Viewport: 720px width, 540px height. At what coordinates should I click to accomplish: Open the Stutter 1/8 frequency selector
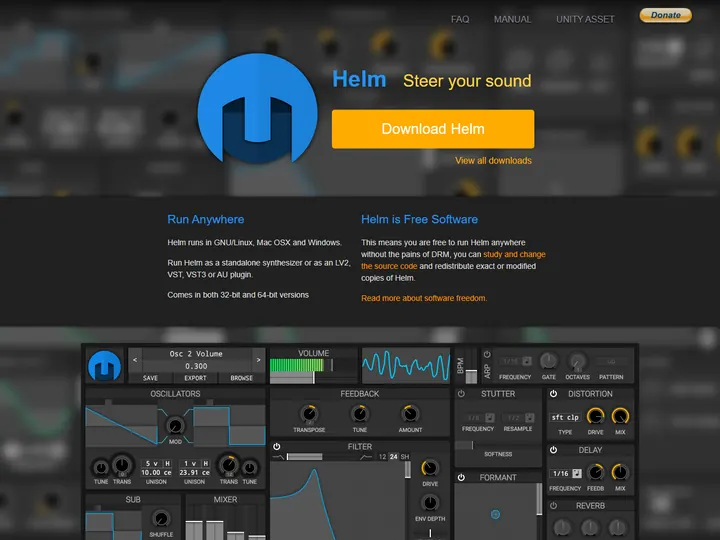[x=473, y=418]
